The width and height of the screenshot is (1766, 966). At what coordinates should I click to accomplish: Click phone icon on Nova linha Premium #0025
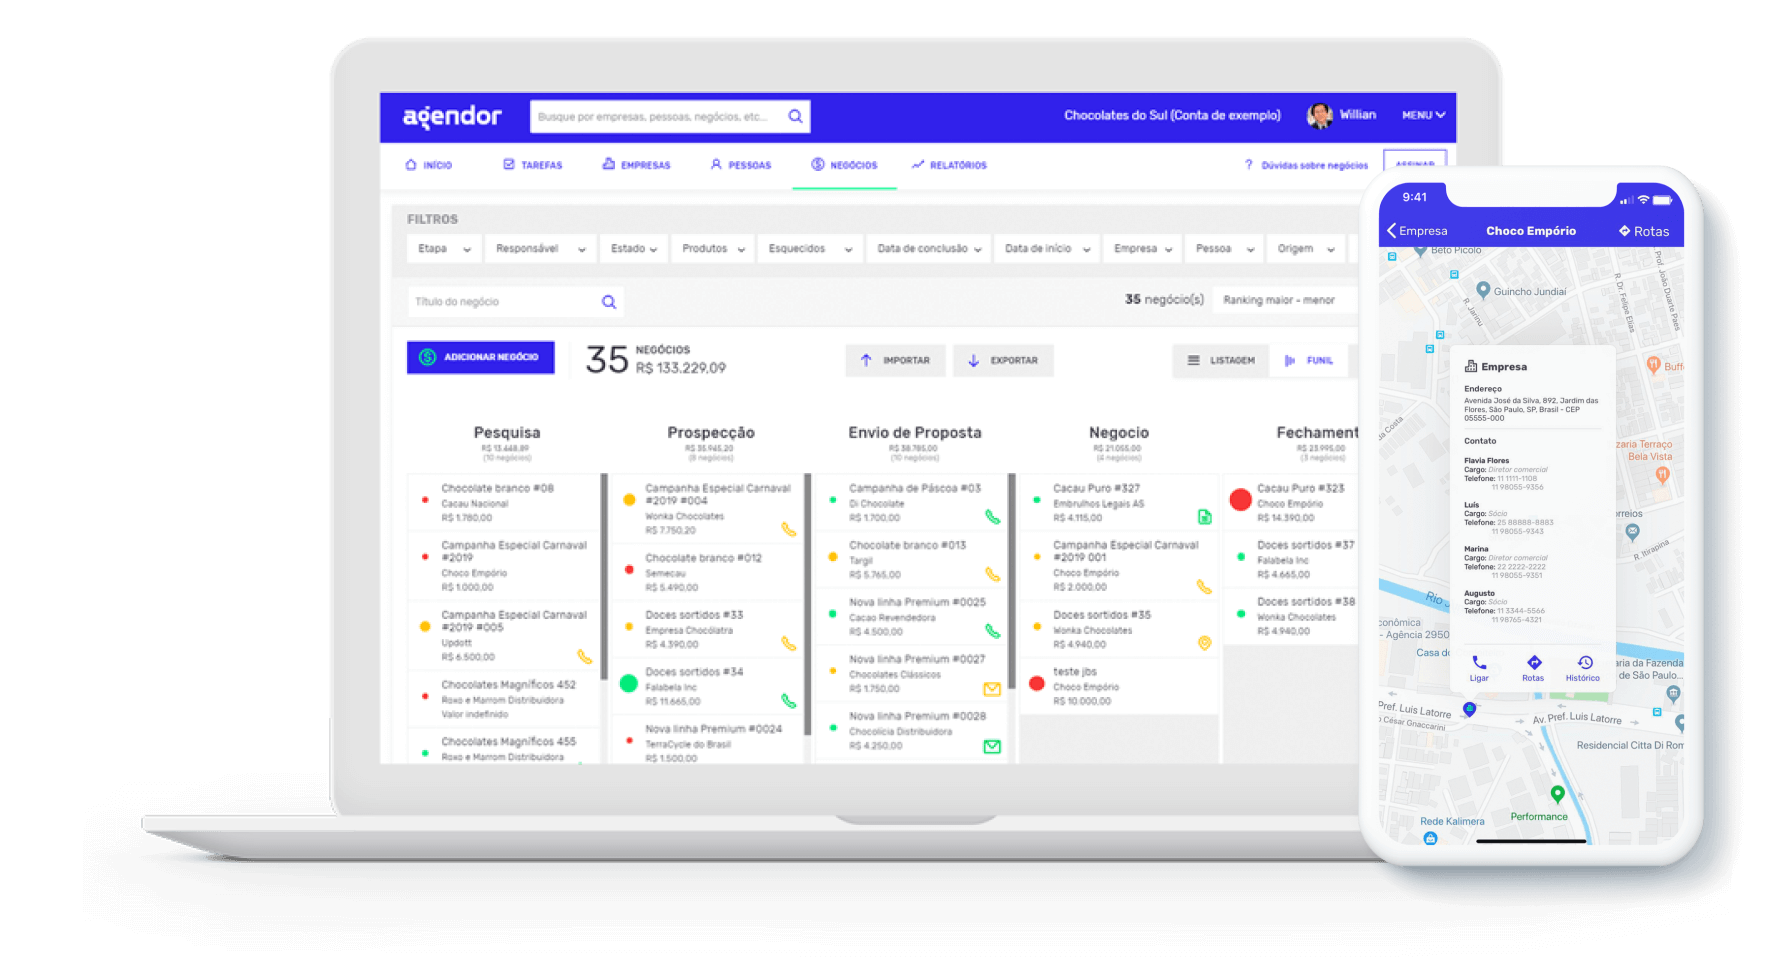pos(992,631)
